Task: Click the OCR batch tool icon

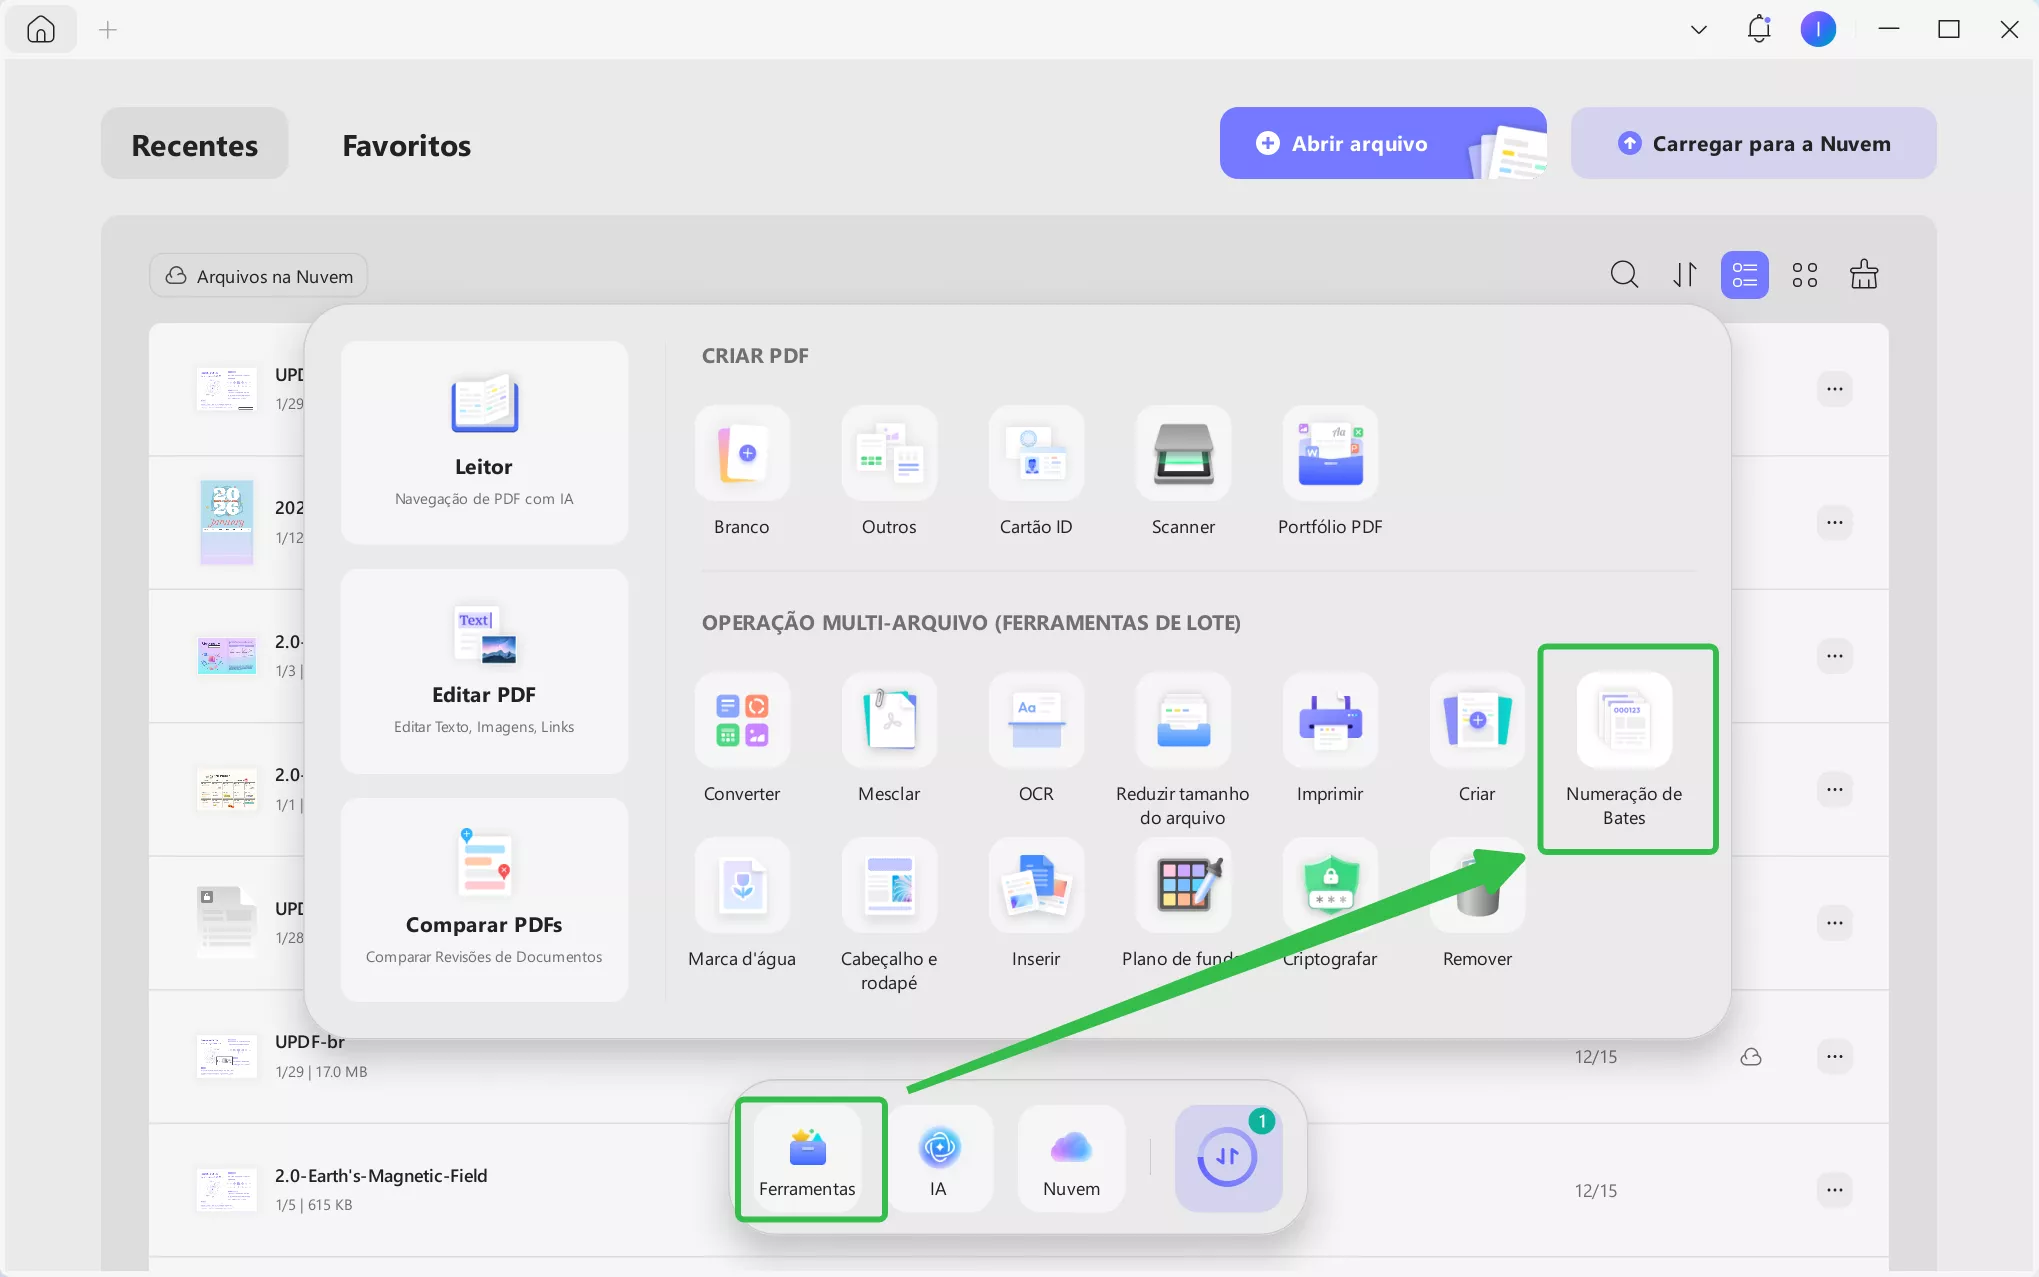Action: (x=1035, y=720)
